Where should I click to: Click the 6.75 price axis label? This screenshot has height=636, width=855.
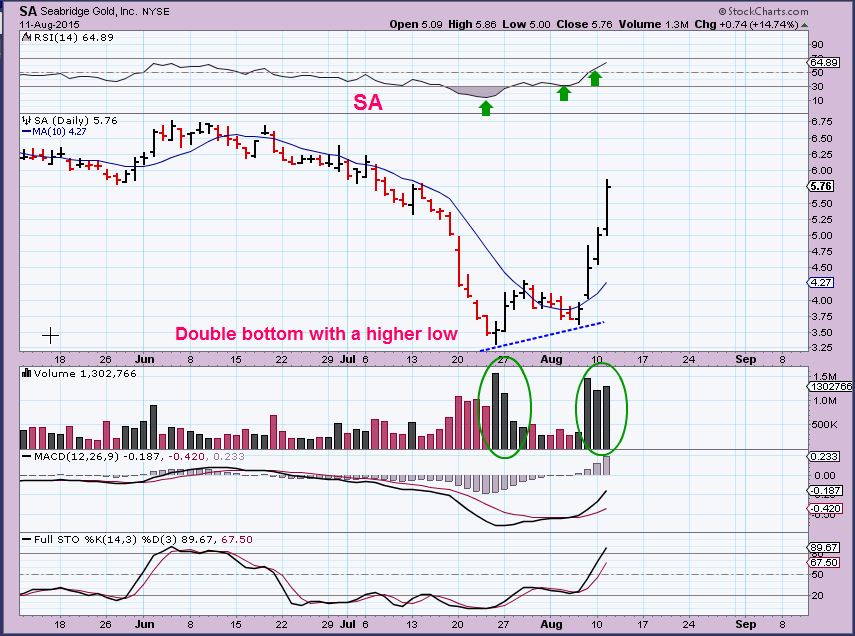(x=822, y=122)
